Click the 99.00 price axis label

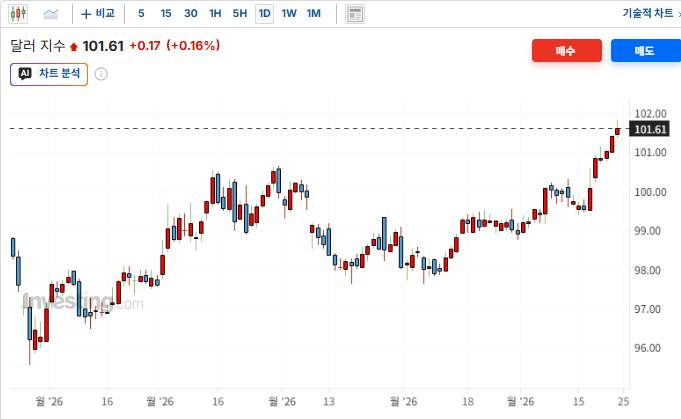coord(650,231)
